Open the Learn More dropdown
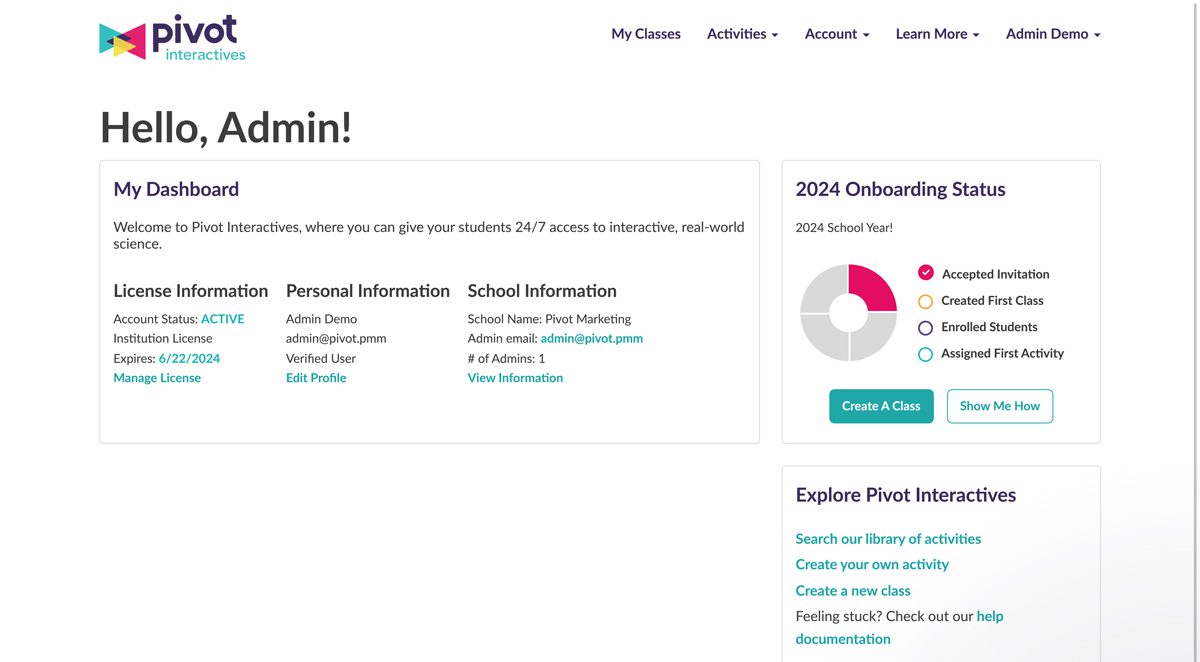1200x662 pixels. (937, 34)
